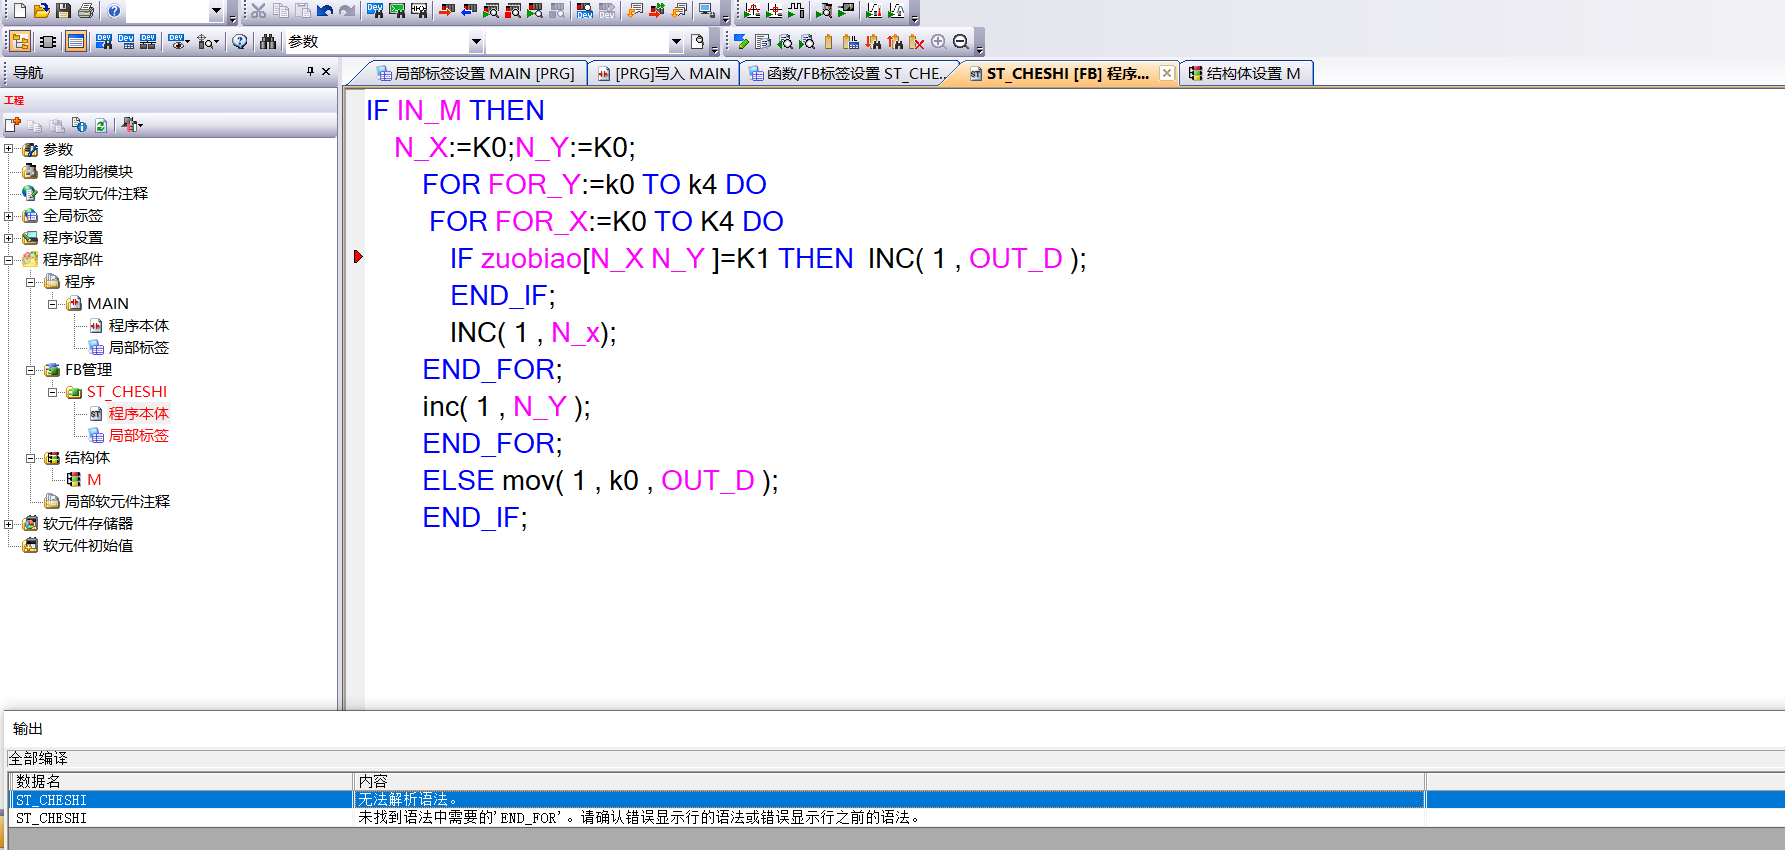Click the new data icon in navigation toolbar
This screenshot has height=850, width=1785.
coord(13,125)
